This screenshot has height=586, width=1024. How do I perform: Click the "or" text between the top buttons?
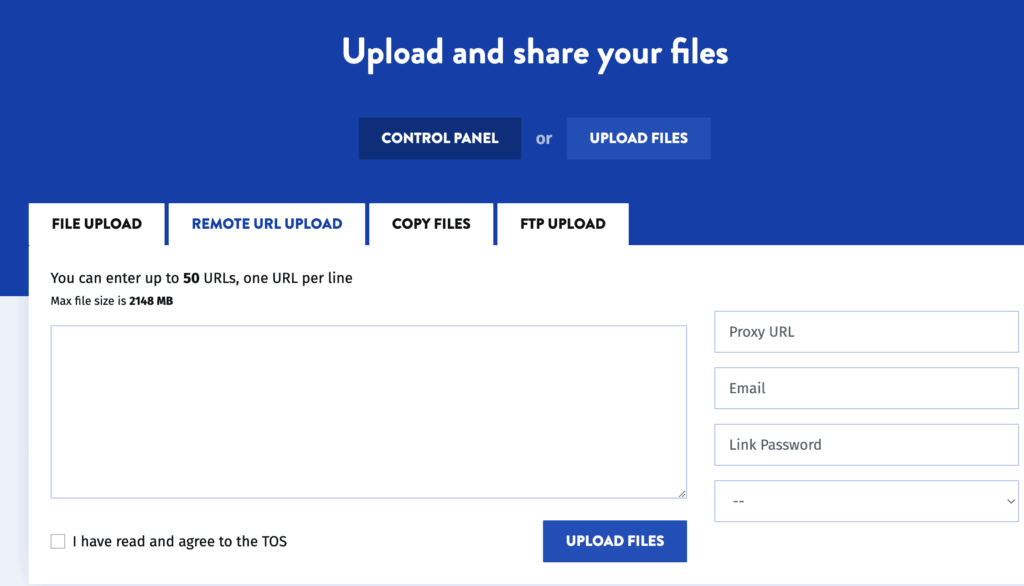click(x=544, y=138)
